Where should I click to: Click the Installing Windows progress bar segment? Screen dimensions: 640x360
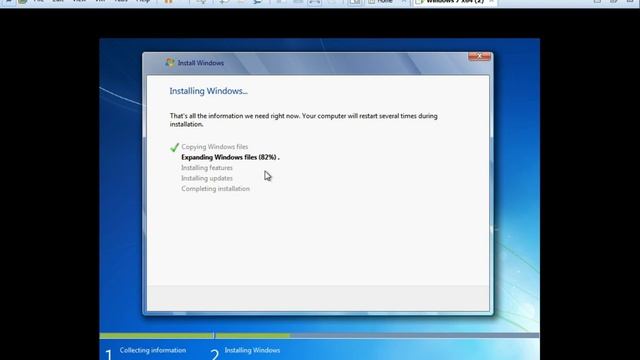pos(377,336)
